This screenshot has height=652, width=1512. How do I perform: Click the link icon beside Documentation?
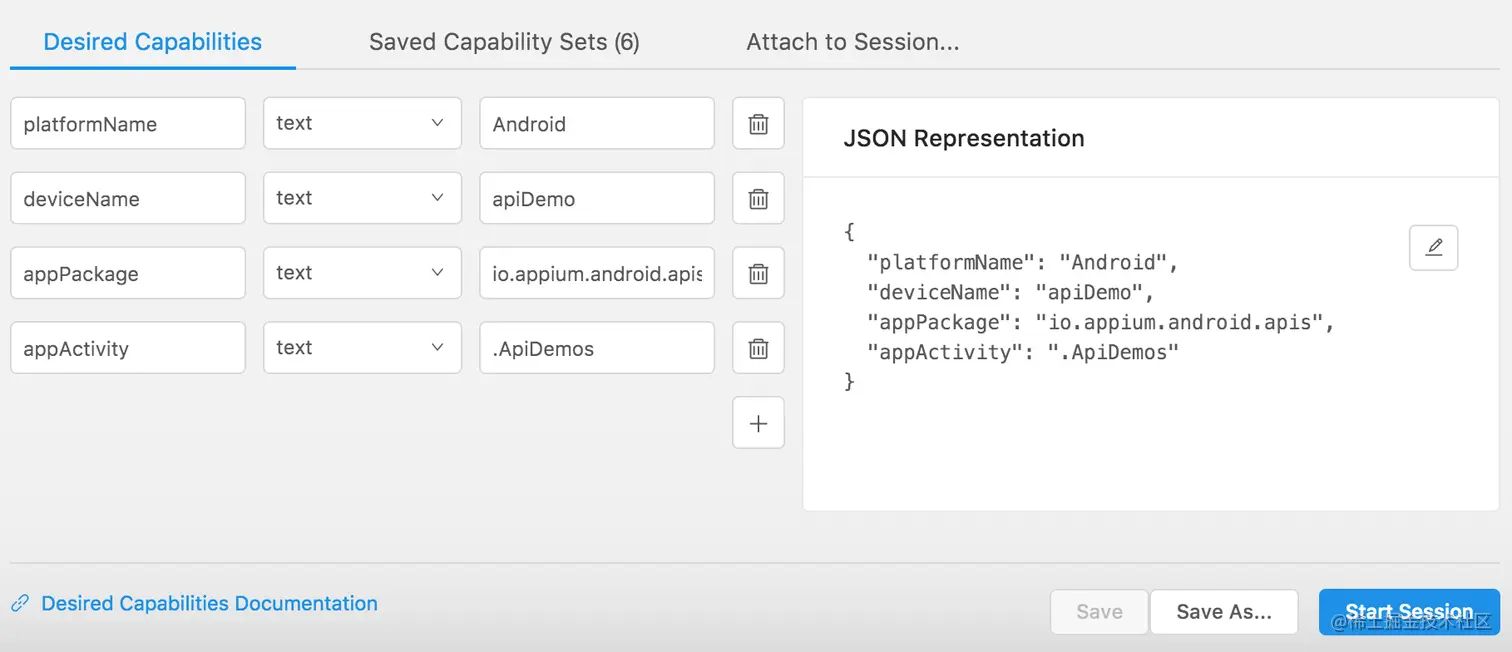20,604
